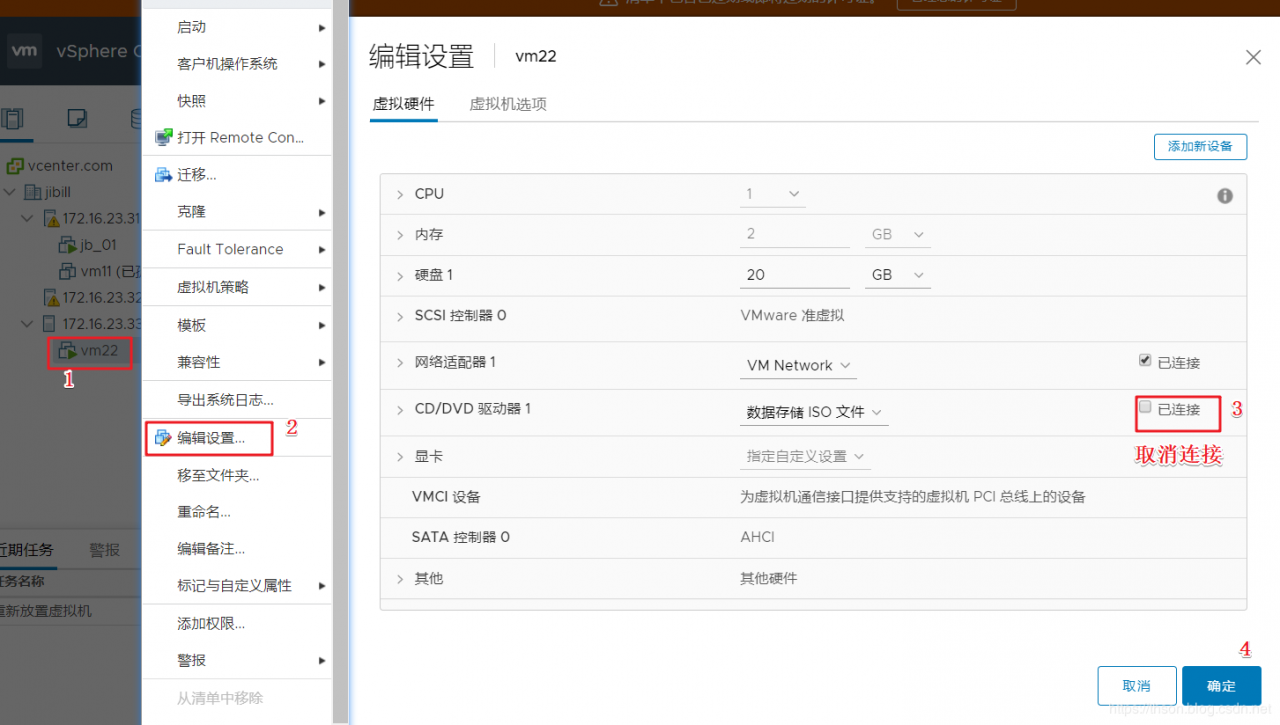Choose Open Remote Console menu entry
The width and height of the screenshot is (1280, 725).
click(x=237, y=137)
